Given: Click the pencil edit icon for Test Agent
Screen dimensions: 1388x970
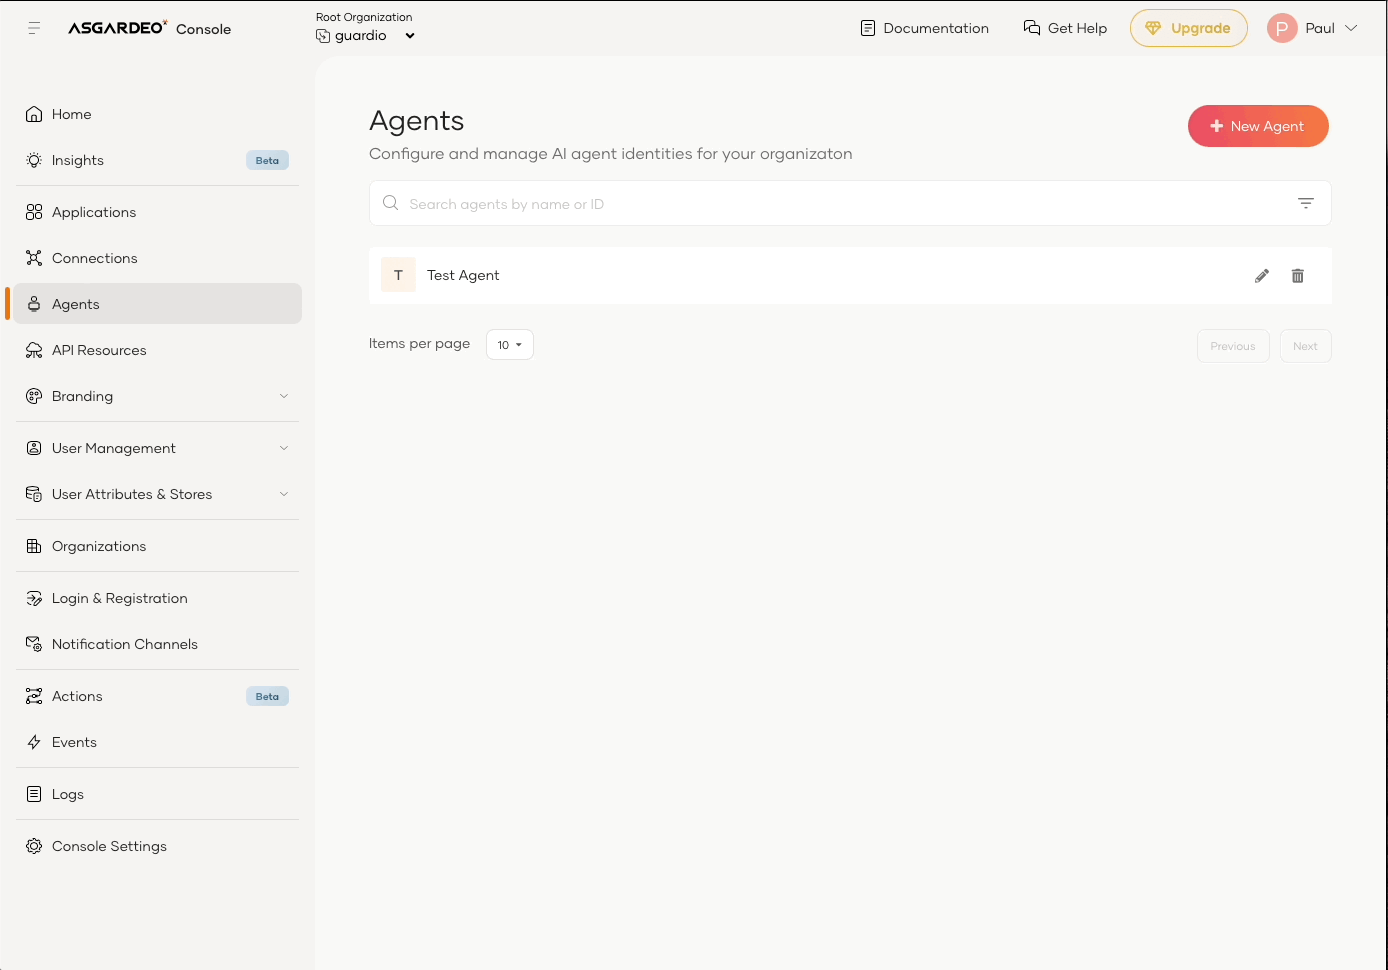Looking at the screenshot, I should click(x=1261, y=276).
